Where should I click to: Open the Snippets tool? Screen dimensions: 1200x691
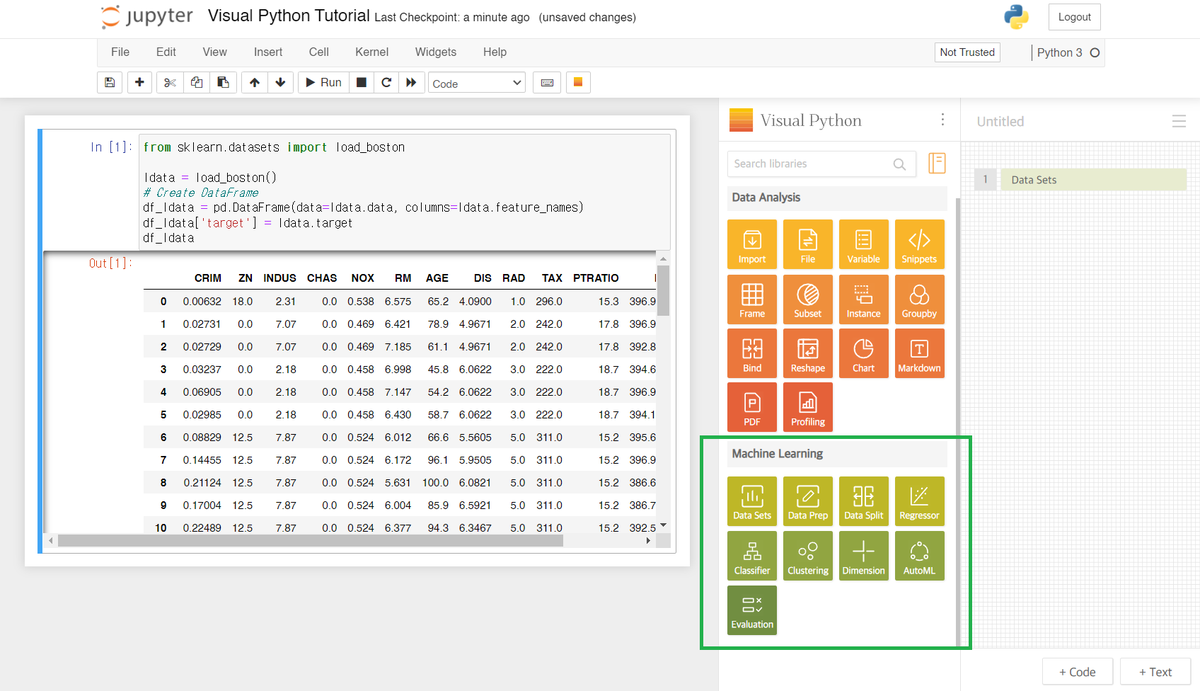coord(919,244)
